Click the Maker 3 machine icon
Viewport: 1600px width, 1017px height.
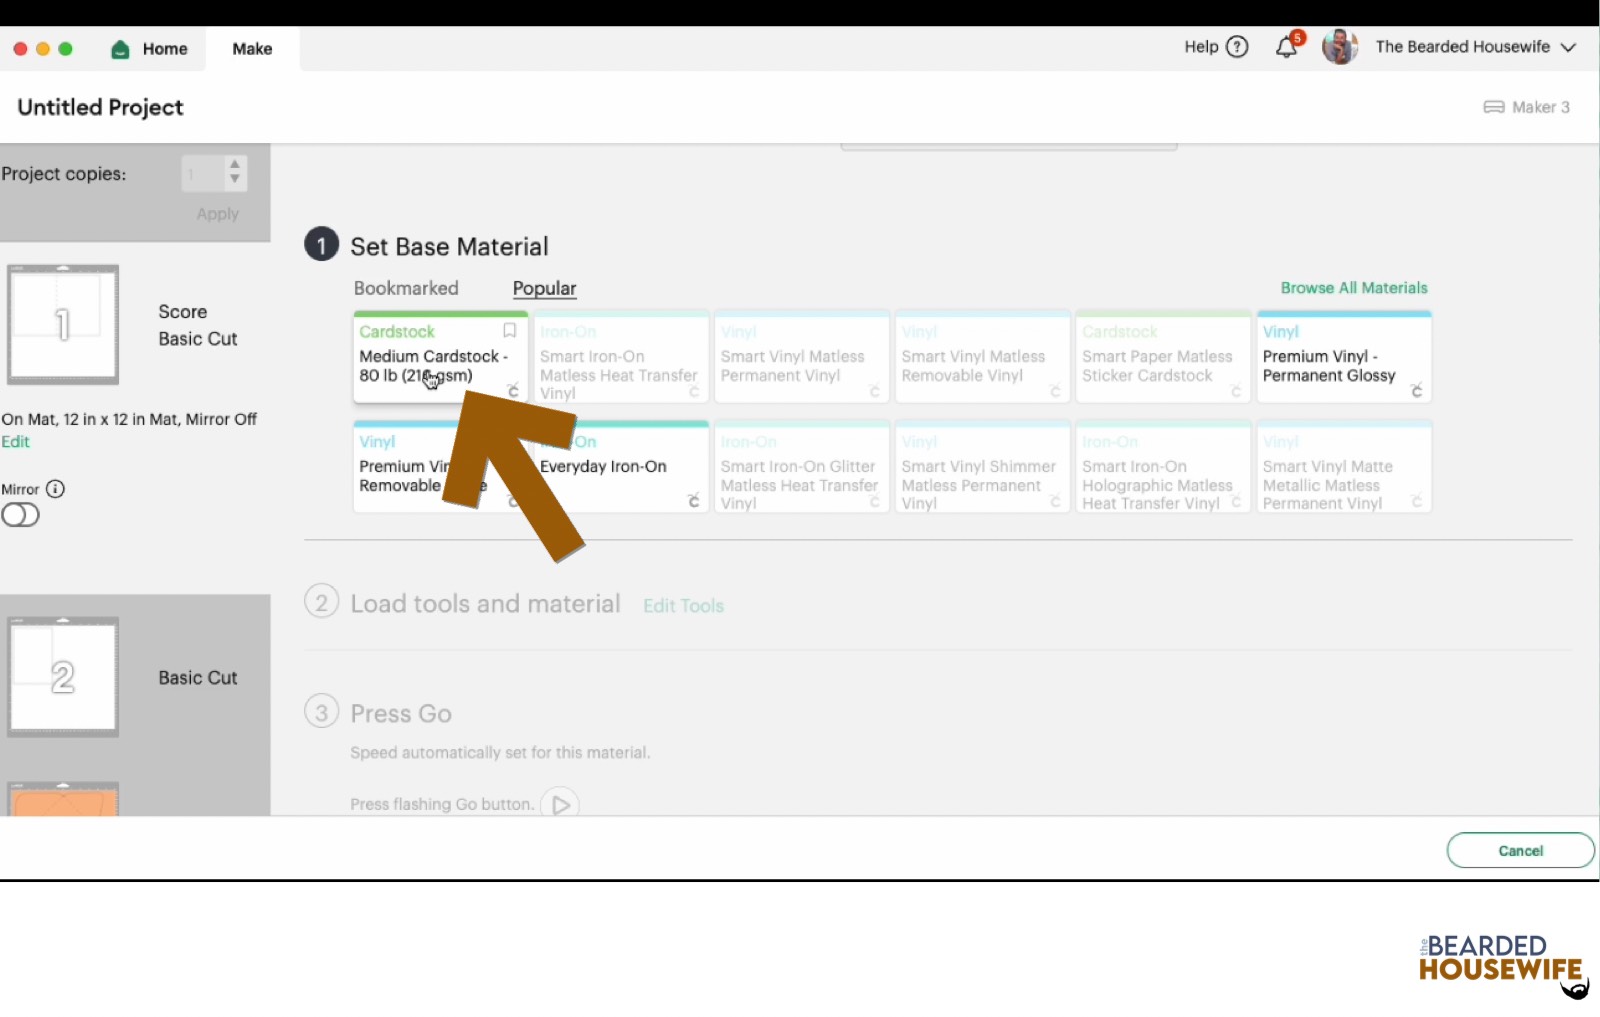[1494, 107]
